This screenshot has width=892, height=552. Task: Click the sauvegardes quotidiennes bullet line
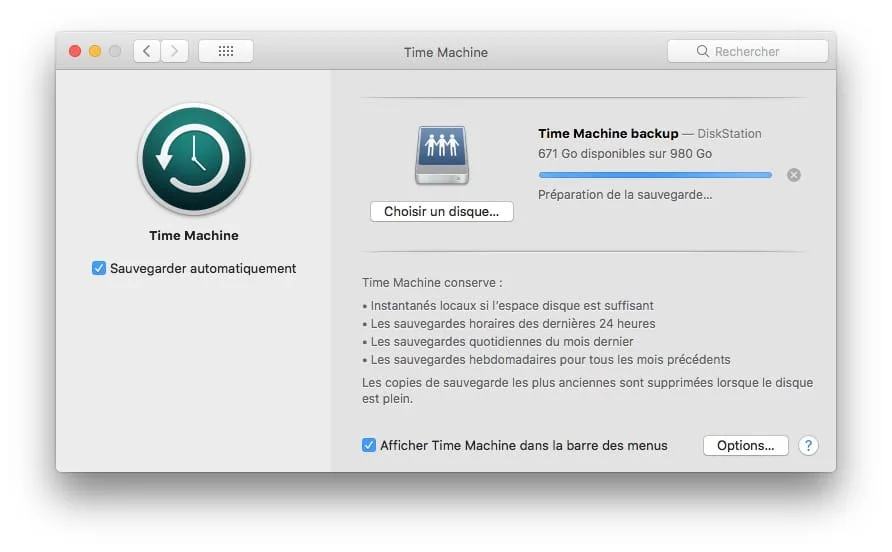(498, 341)
